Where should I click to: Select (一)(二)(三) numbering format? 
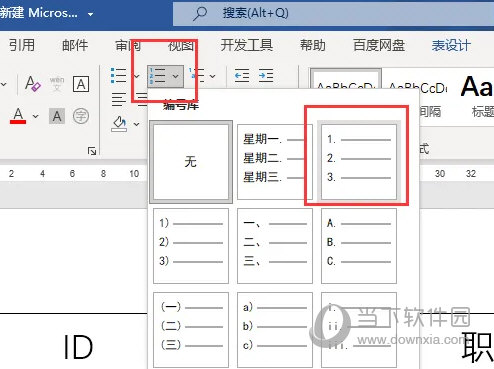click(x=191, y=330)
